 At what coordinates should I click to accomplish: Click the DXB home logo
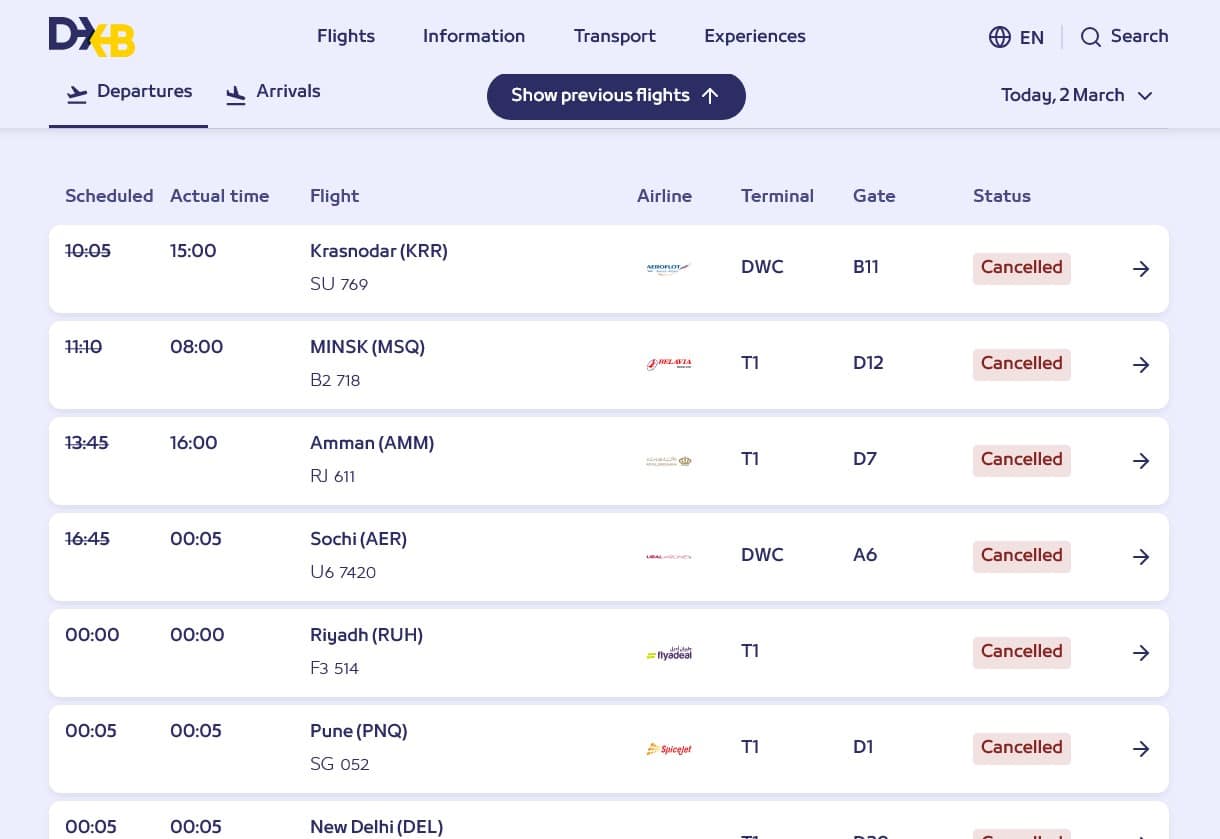pos(91,37)
